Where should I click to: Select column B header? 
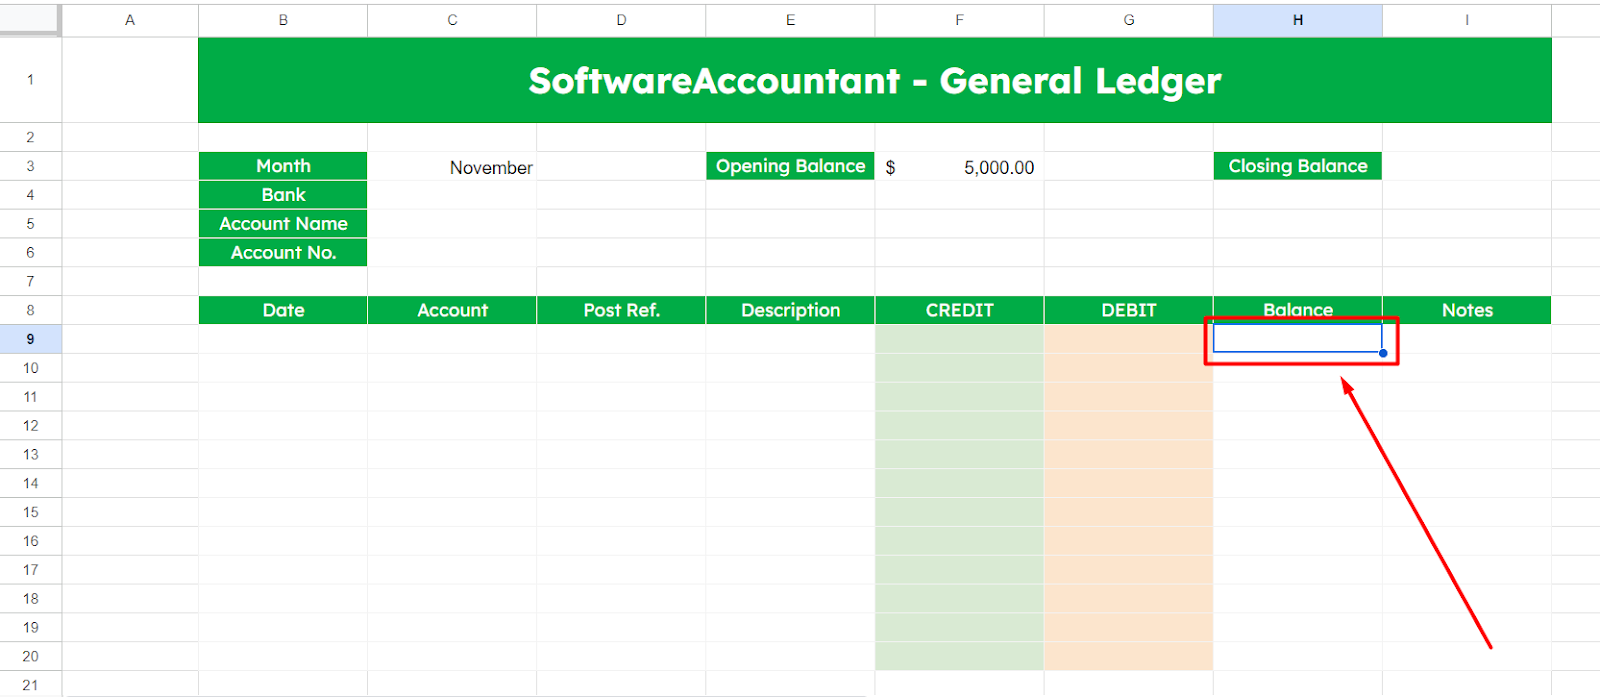283,20
